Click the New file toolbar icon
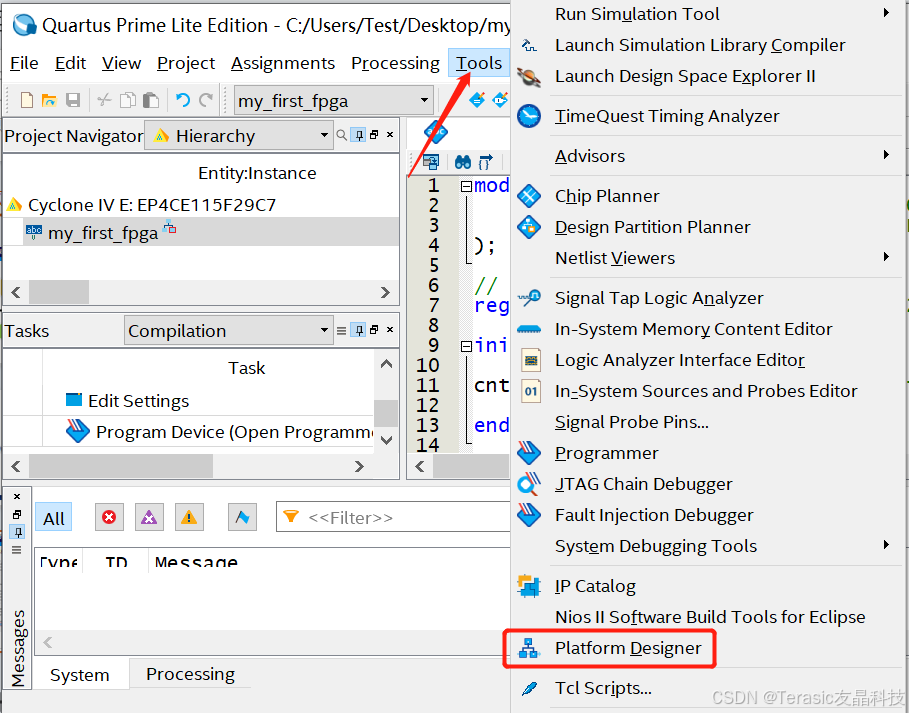 click(27, 100)
